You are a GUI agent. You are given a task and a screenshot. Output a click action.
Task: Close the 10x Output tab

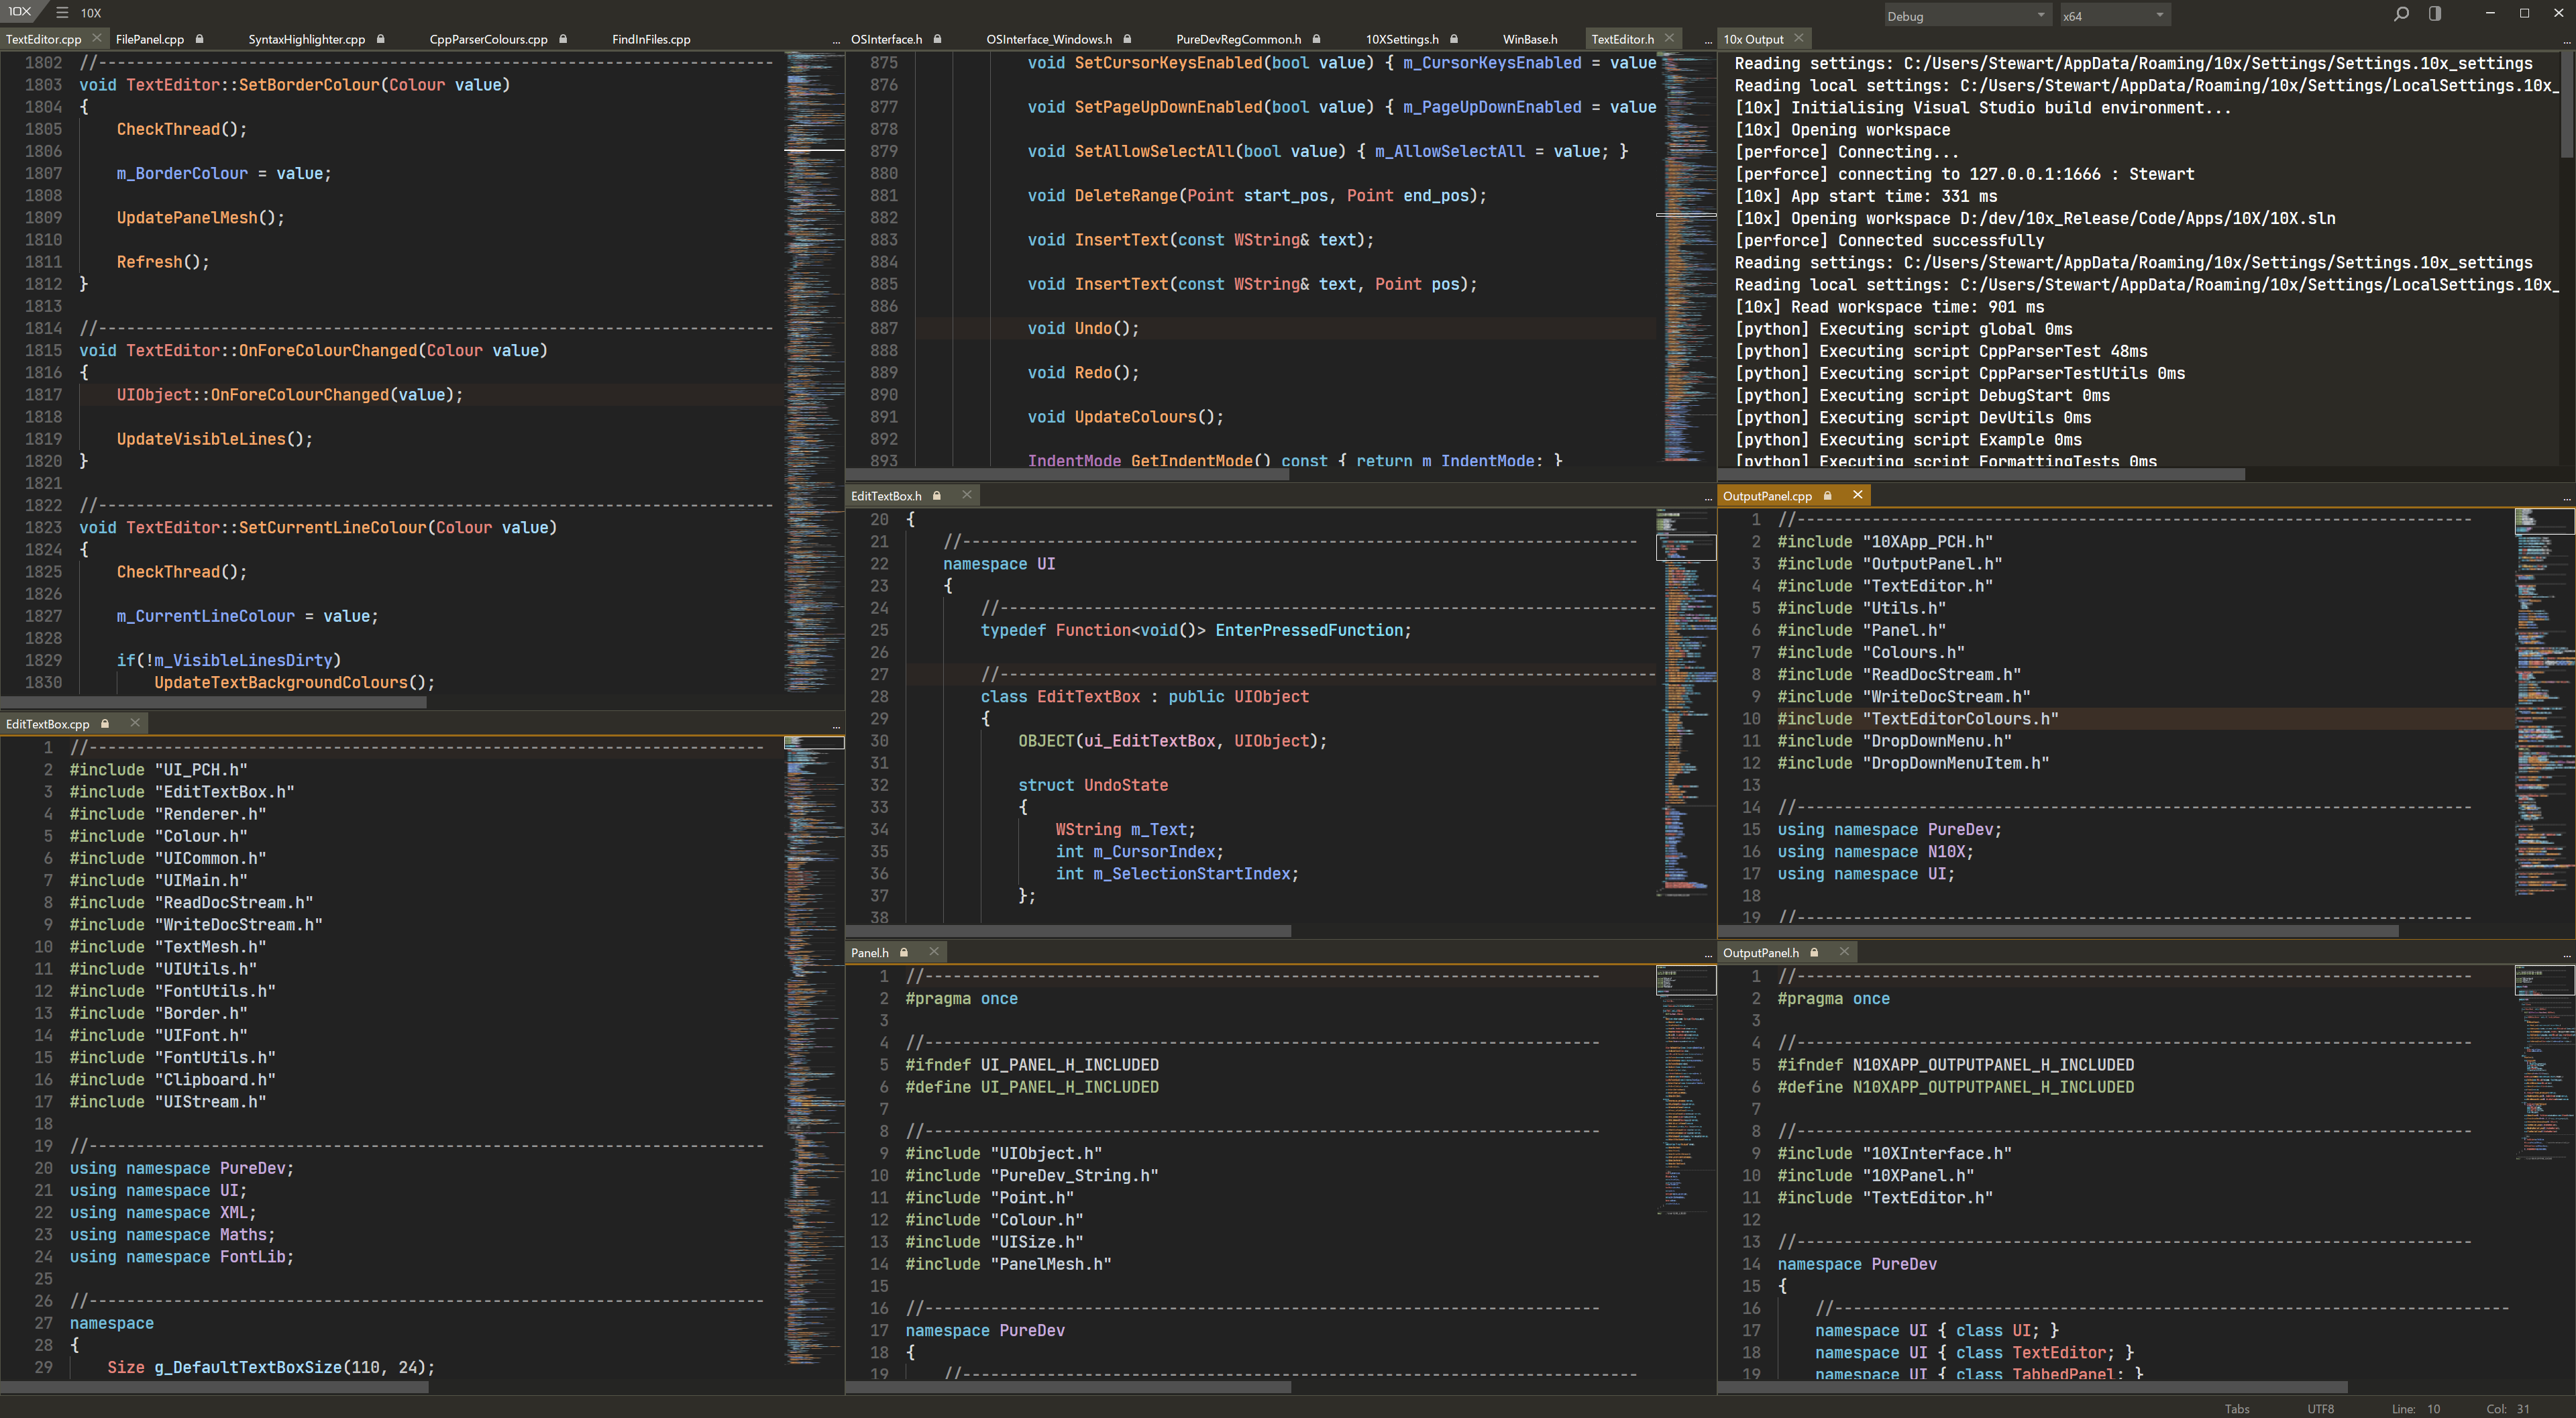click(x=1799, y=38)
